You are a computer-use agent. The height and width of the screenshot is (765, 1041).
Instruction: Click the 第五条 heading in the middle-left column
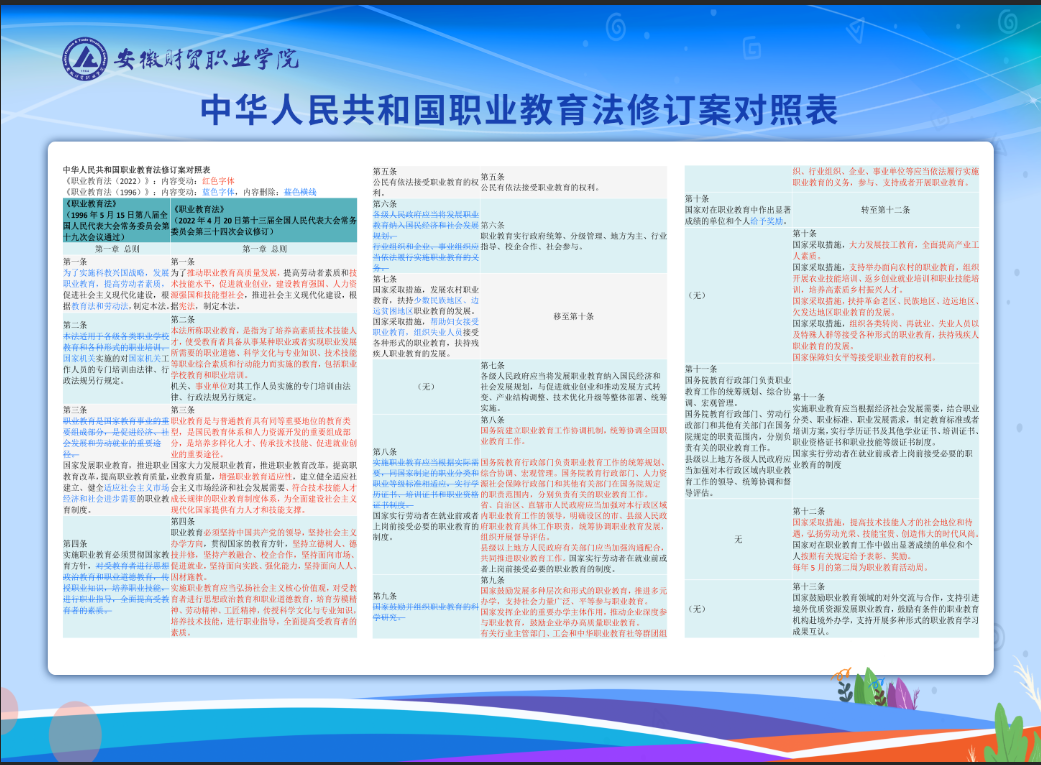[x=385, y=173]
